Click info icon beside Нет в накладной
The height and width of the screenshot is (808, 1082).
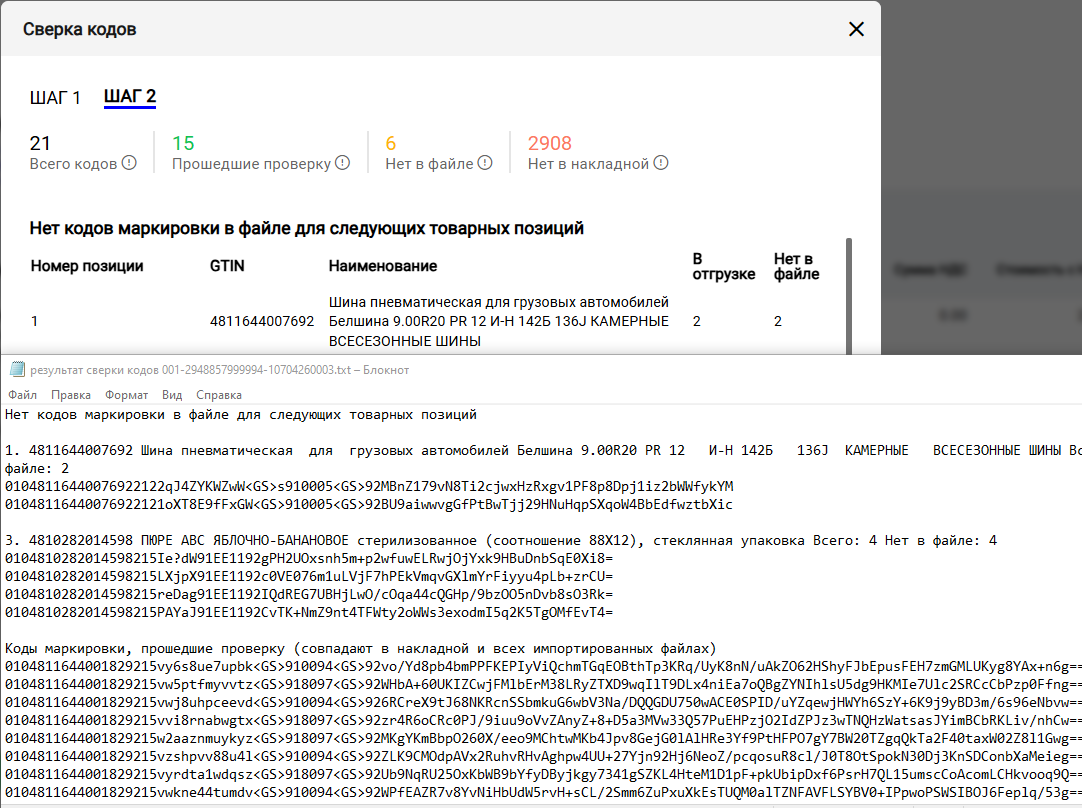[x=661, y=163]
